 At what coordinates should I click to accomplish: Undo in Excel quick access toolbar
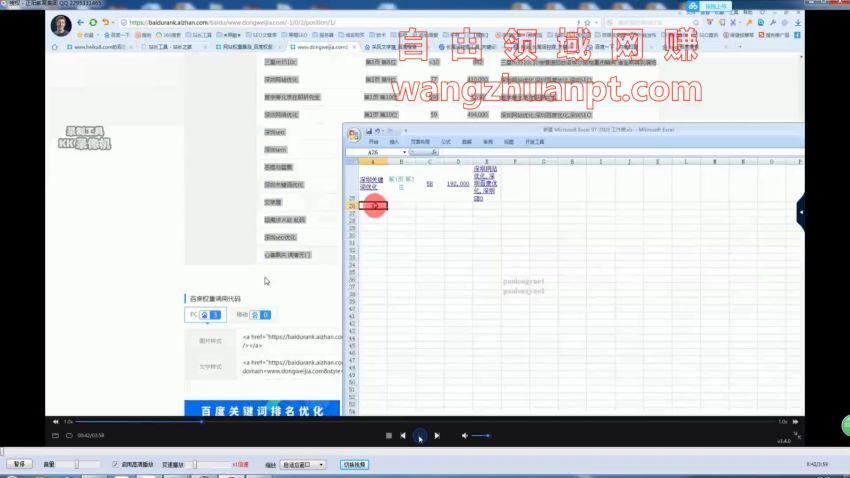(377, 131)
